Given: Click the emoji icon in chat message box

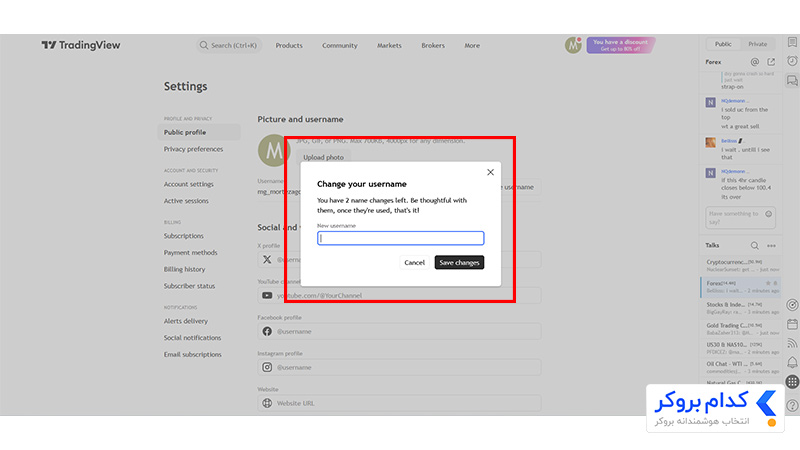Looking at the screenshot, I should tap(768, 214).
